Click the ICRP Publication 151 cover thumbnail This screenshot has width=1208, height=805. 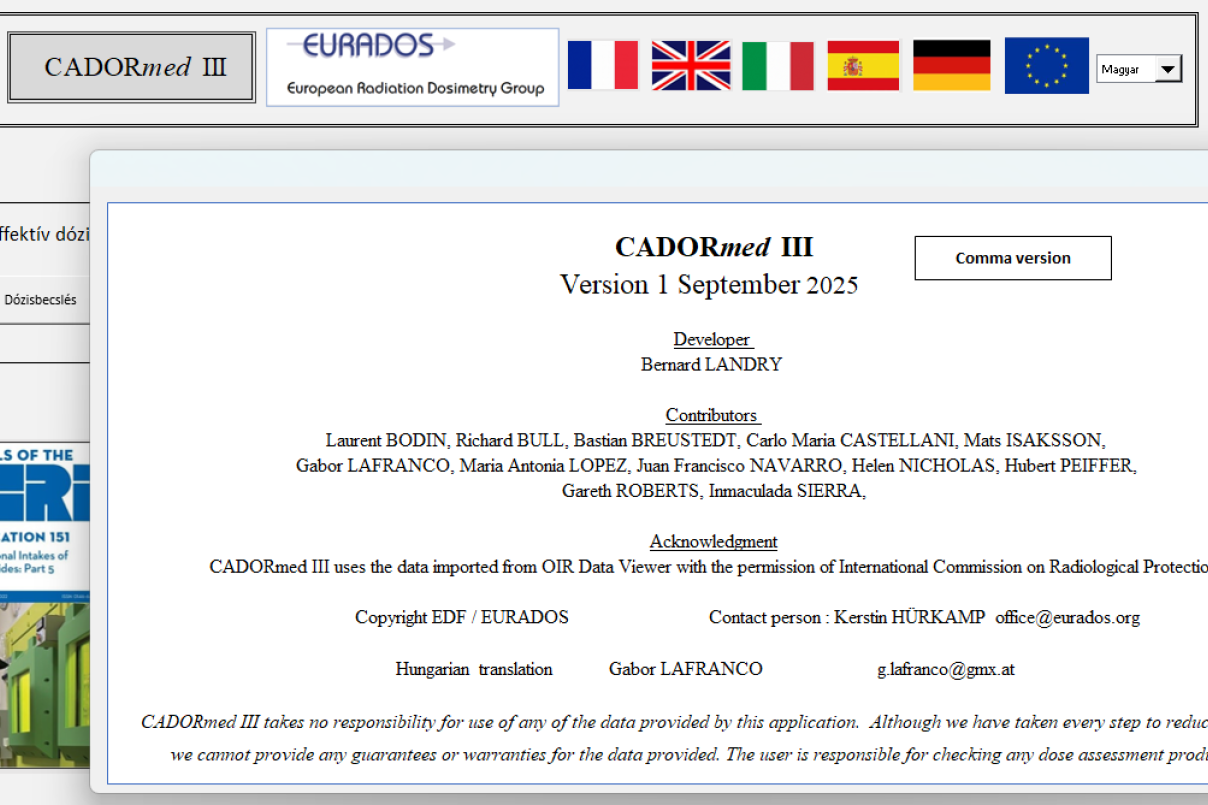click(45, 605)
